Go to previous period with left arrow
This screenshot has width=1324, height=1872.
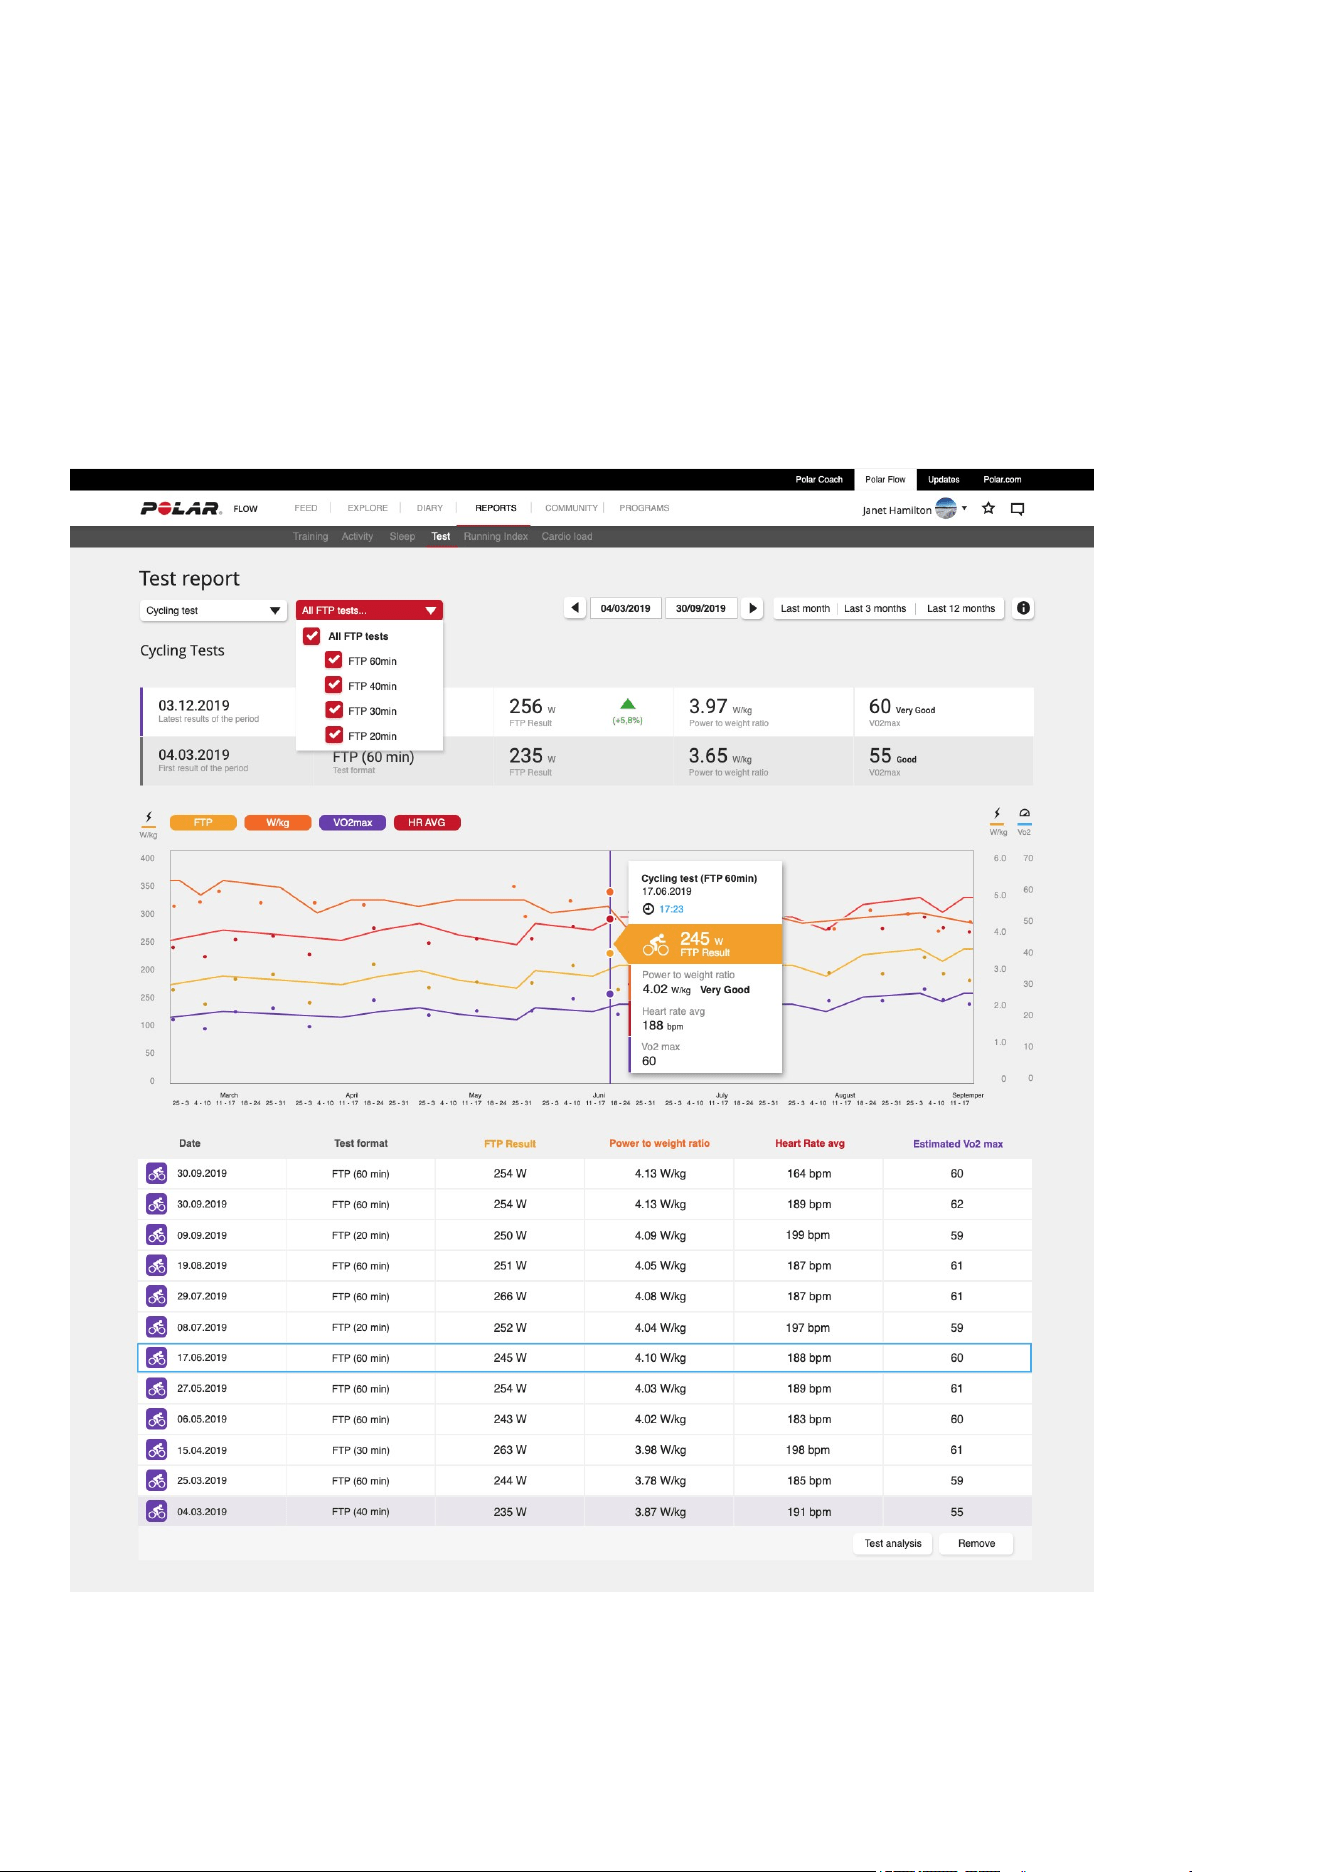click(x=575, y=608)
